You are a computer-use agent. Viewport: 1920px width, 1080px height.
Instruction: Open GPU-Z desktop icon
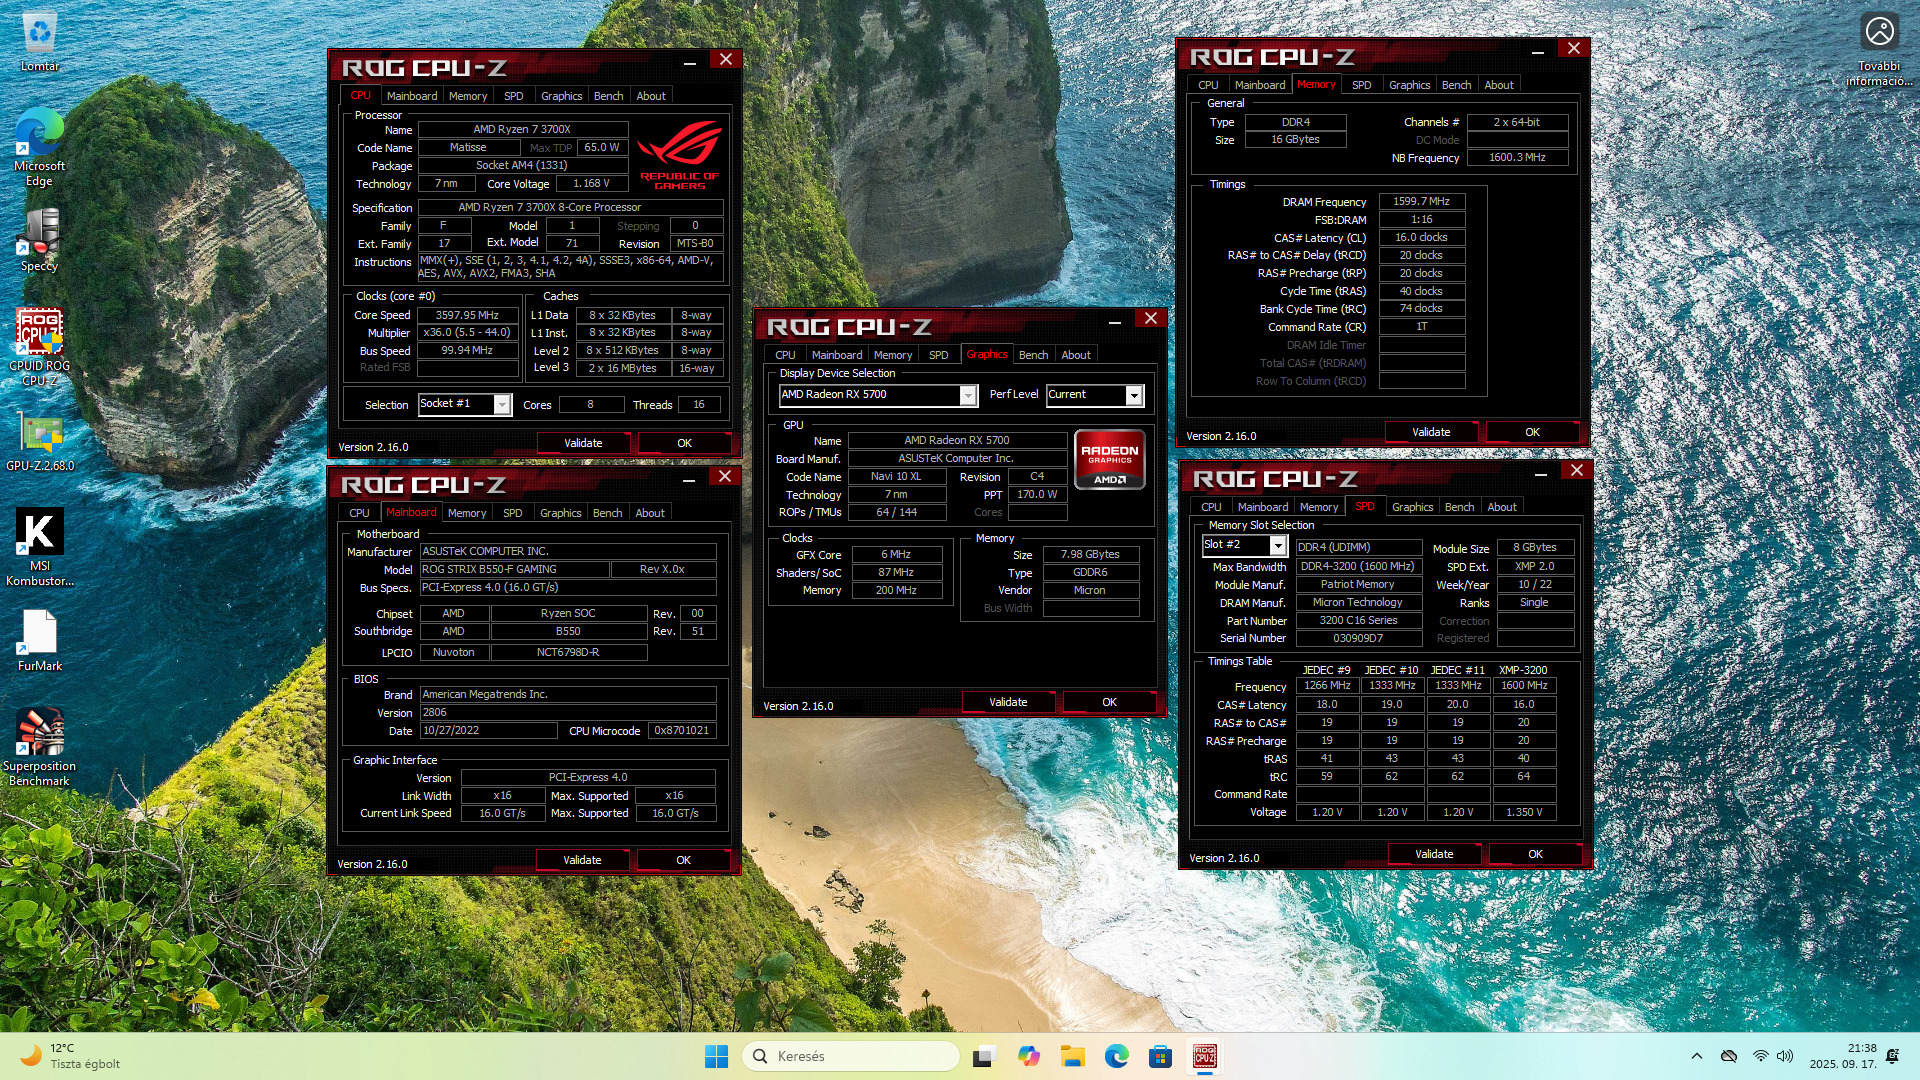pos(39,437)
